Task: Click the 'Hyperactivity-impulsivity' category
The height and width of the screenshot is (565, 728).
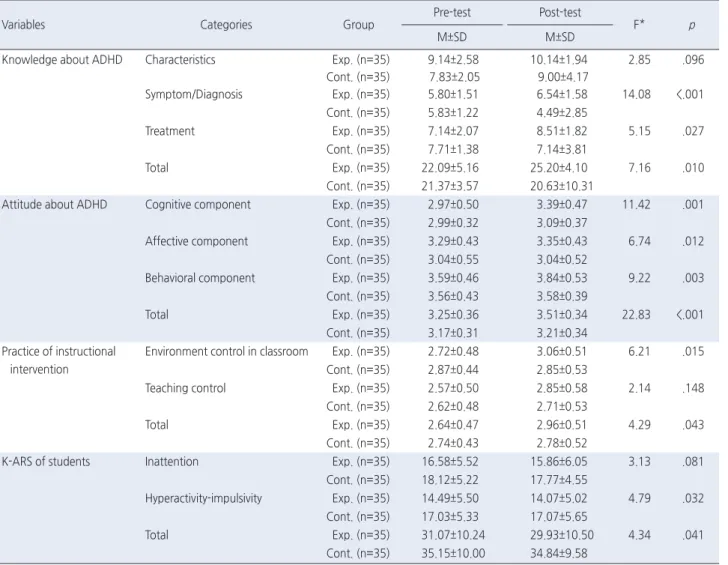Action: [203, 498]
